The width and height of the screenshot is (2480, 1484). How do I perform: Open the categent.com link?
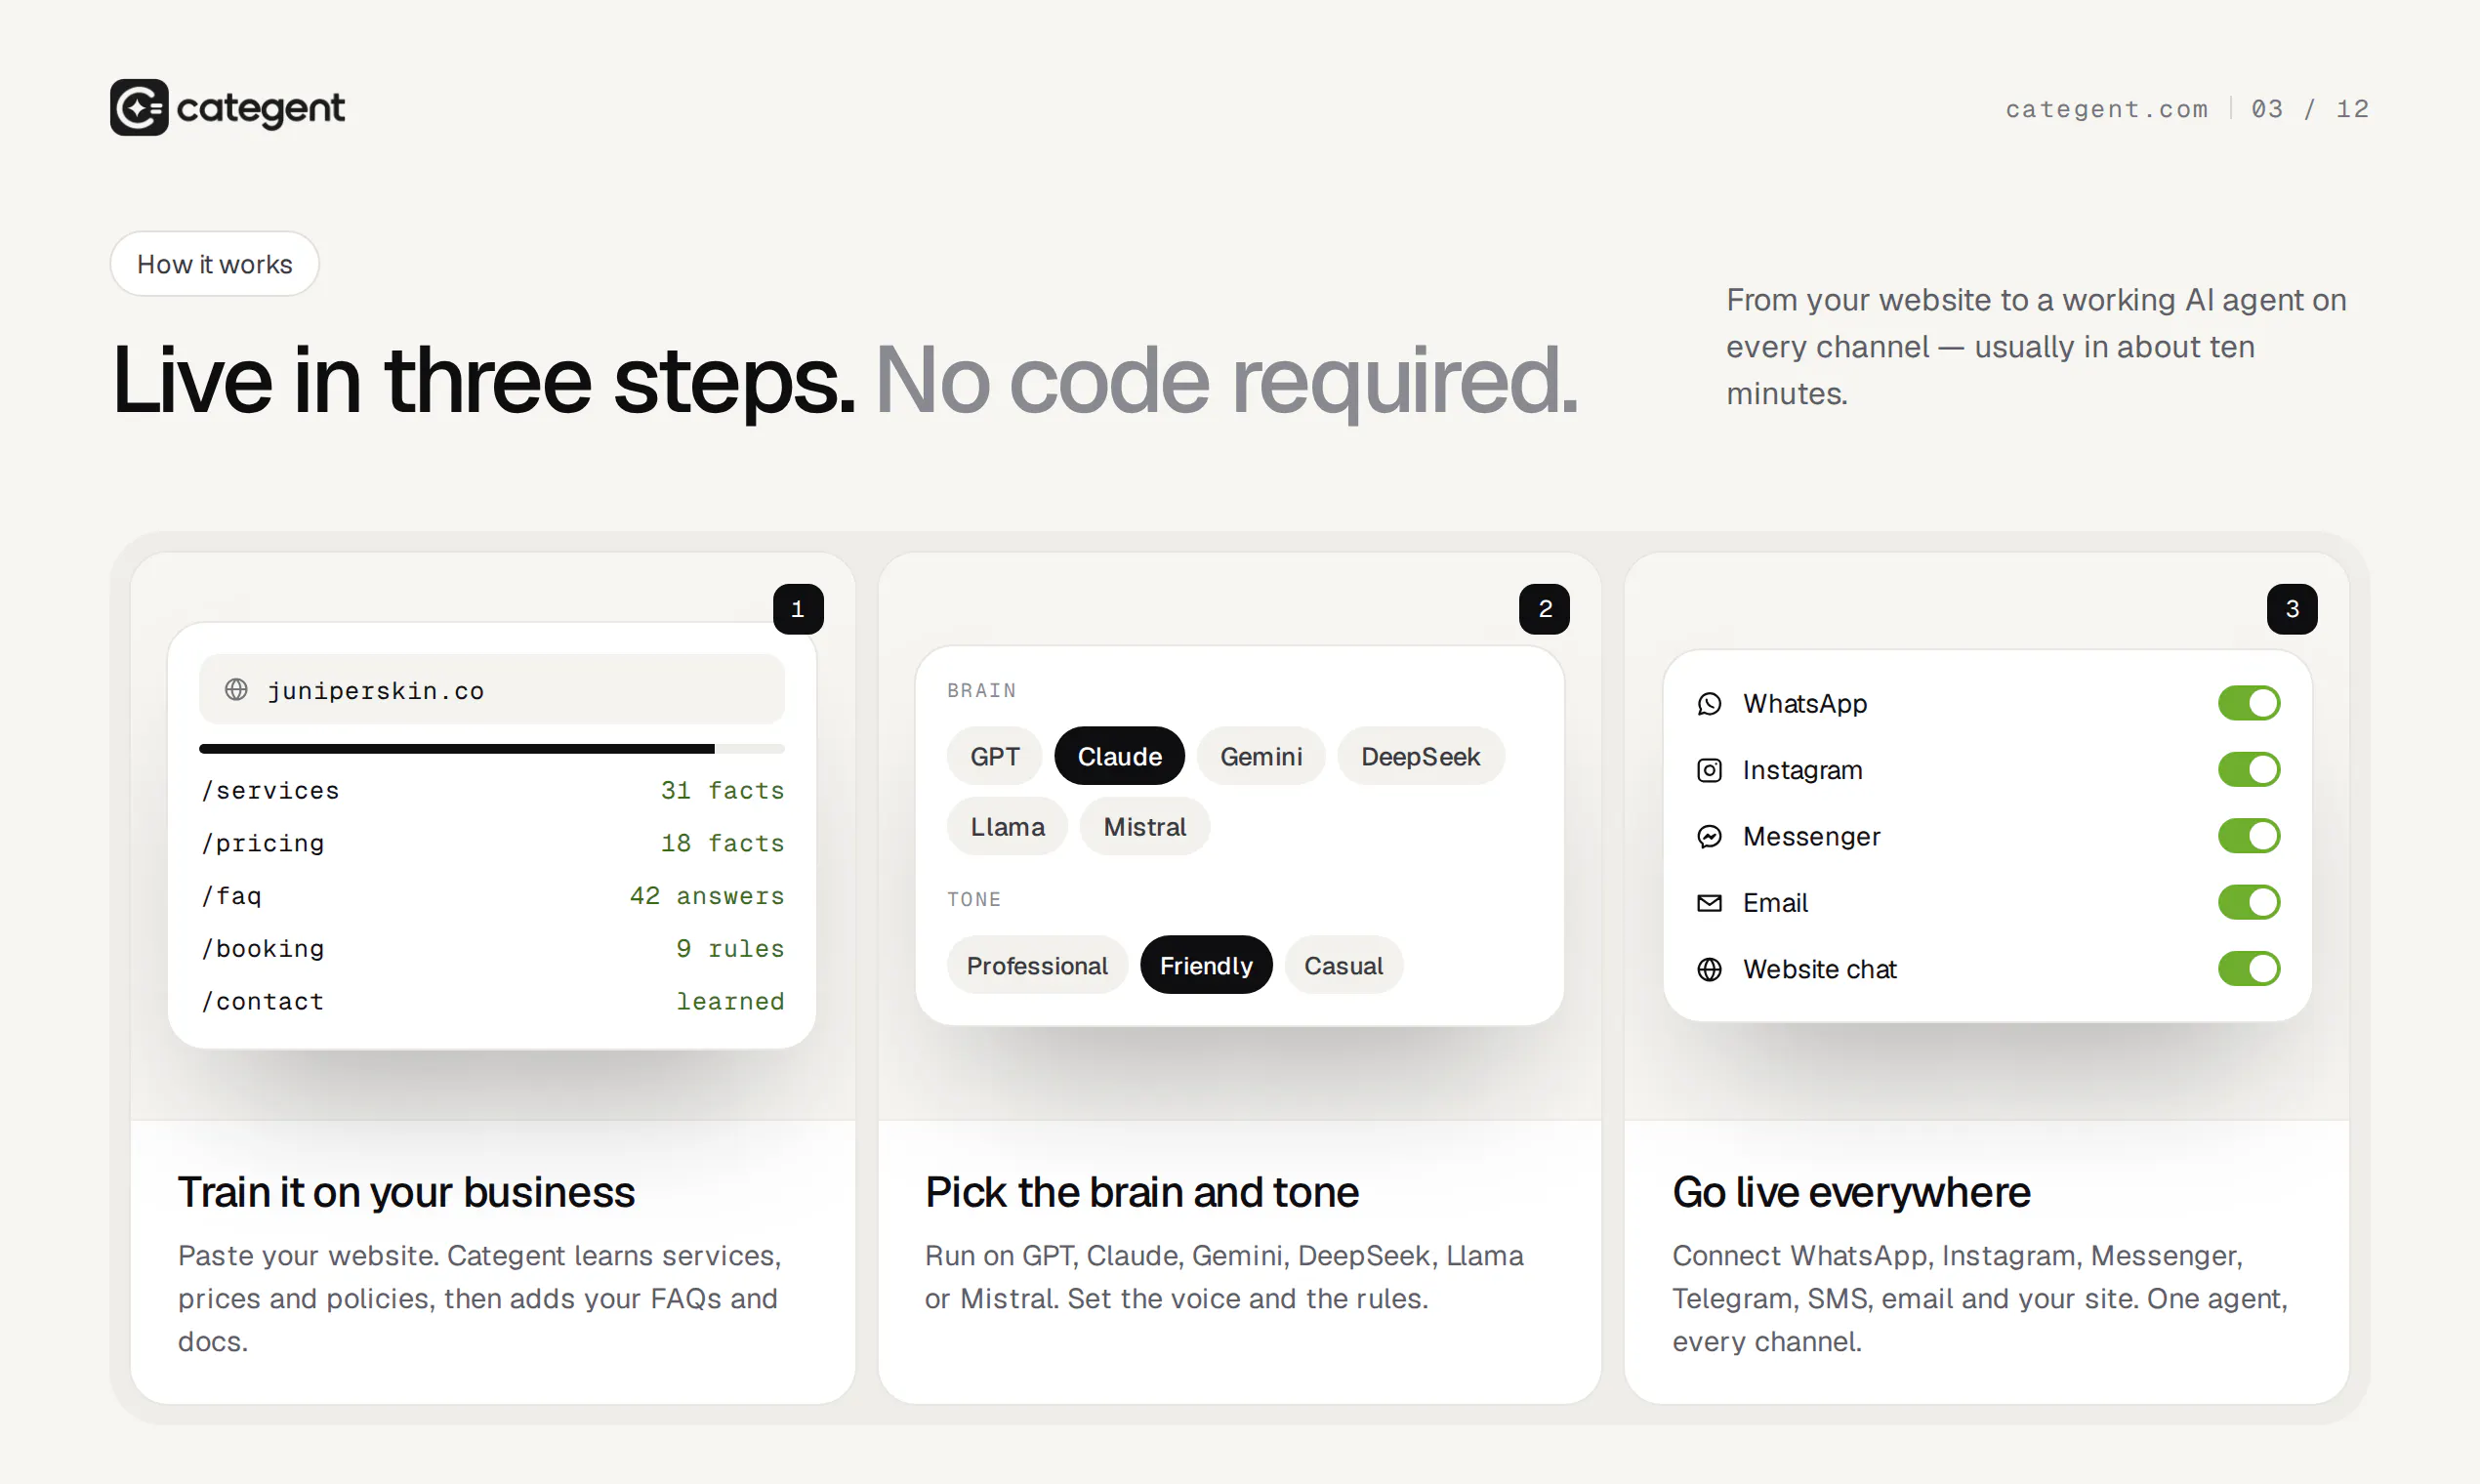[x=2106, y=108]
